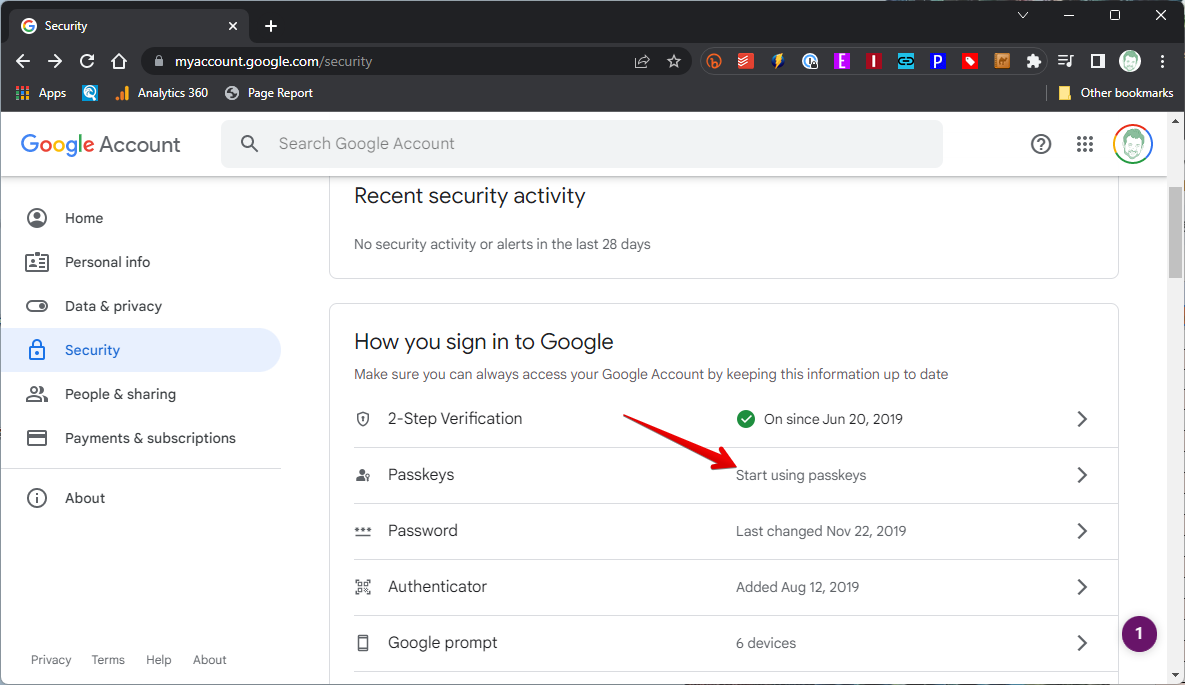Expand the 2-Step Verification chevron
The width and height of the screenshot is (1185, 685).
(1082, 419)
